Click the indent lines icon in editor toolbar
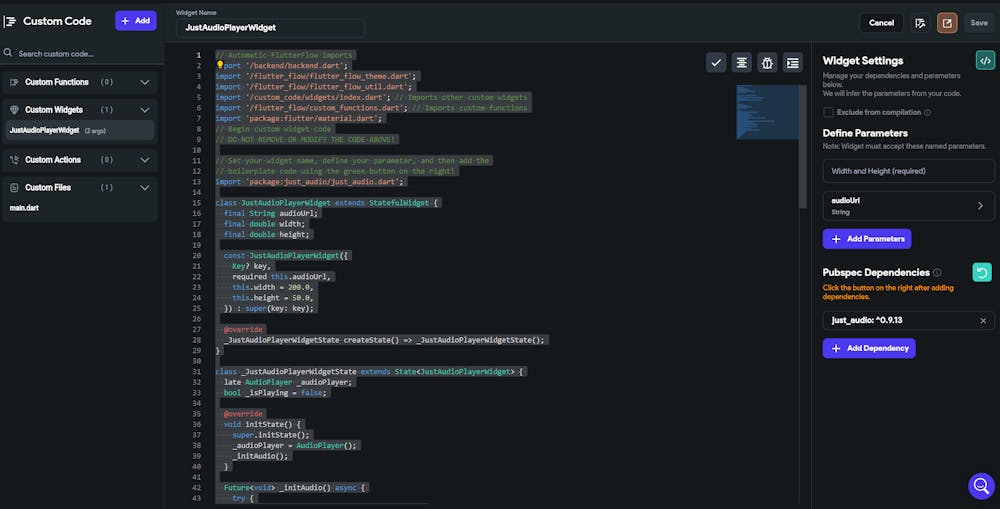This screenshot has height=509, width=1000. (793, 62)
